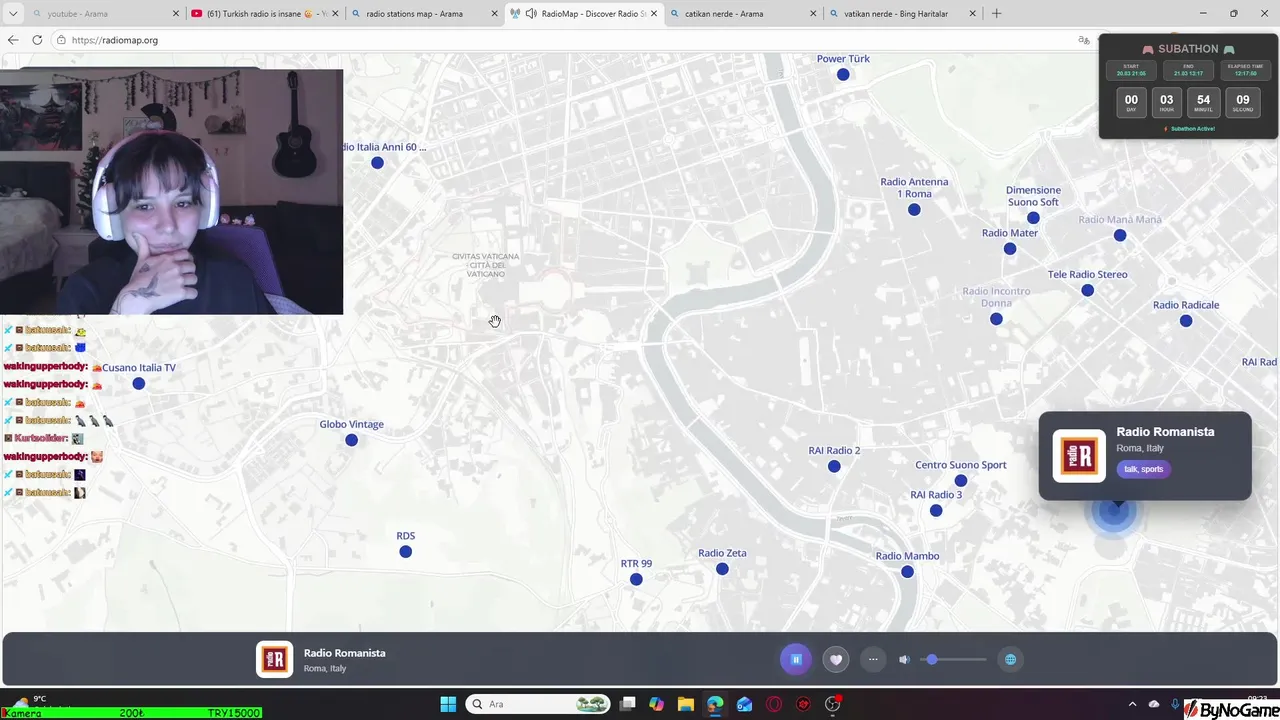Select the RDS station marker

click(x=405, y=551)
